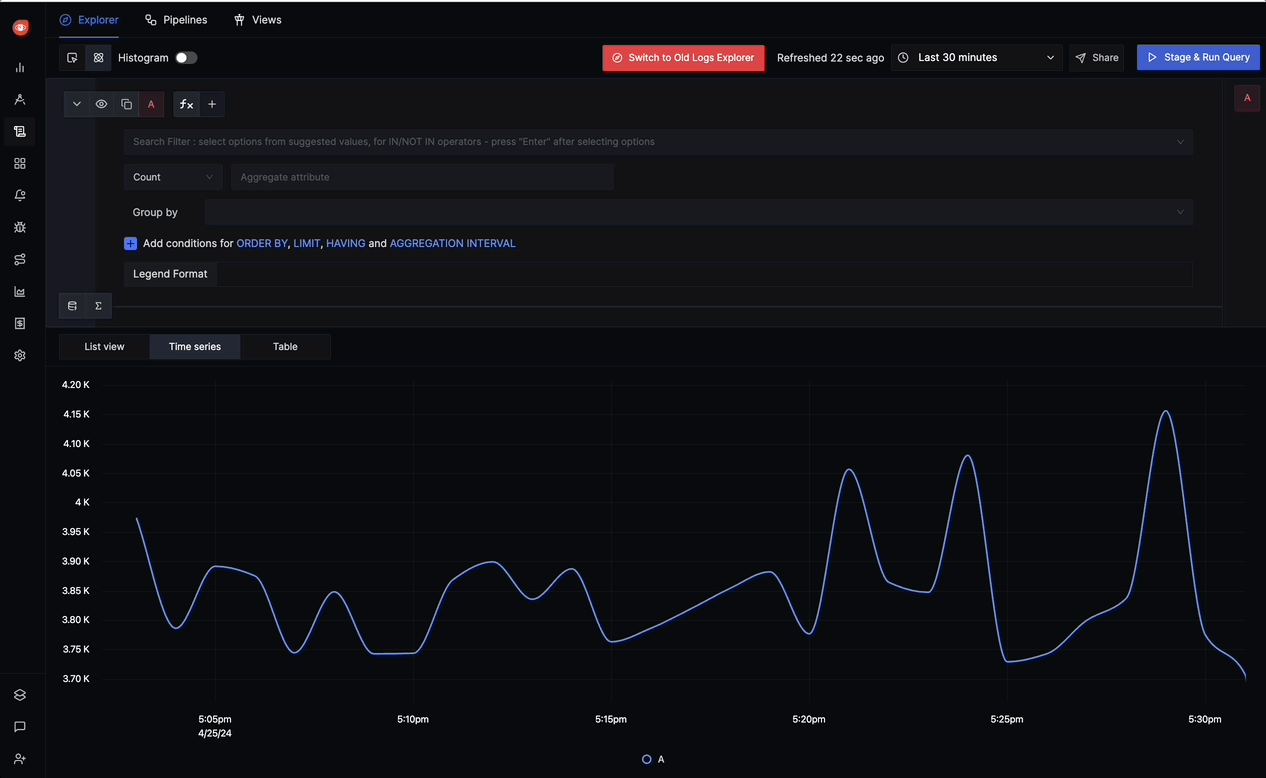This screenshot has width=1266, height=778.
Task: Click the database query icon below the builder
Action: point(72,306)
